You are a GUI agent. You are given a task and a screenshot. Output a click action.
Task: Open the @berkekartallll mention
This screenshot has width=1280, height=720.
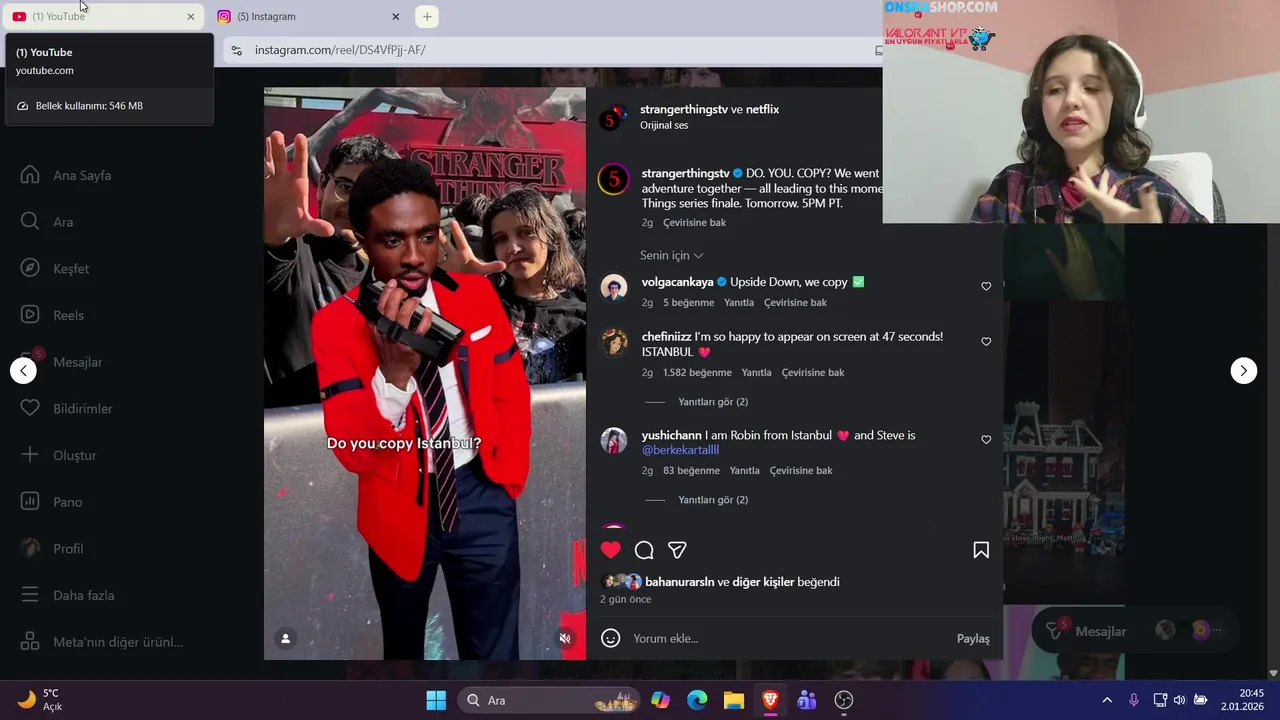coord(680,450)
